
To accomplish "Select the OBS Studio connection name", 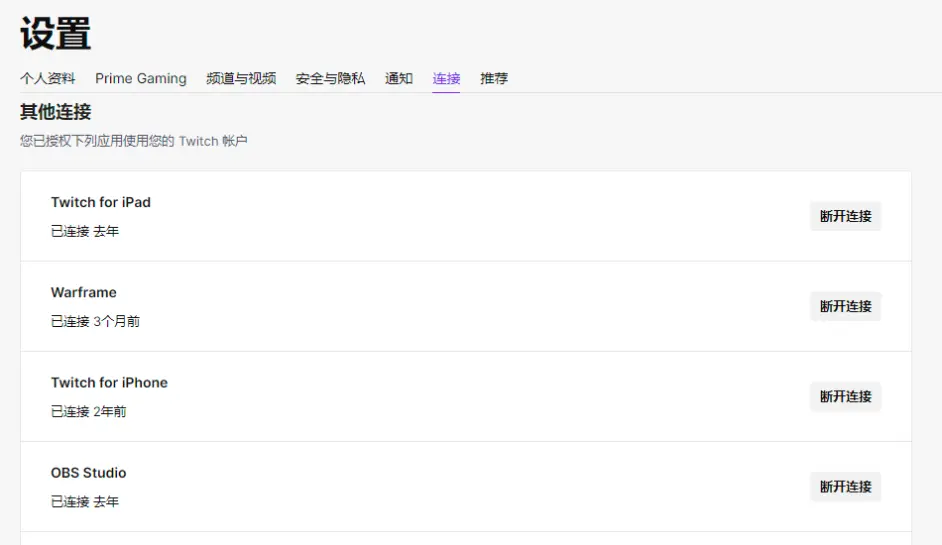I will coord(88,472).
